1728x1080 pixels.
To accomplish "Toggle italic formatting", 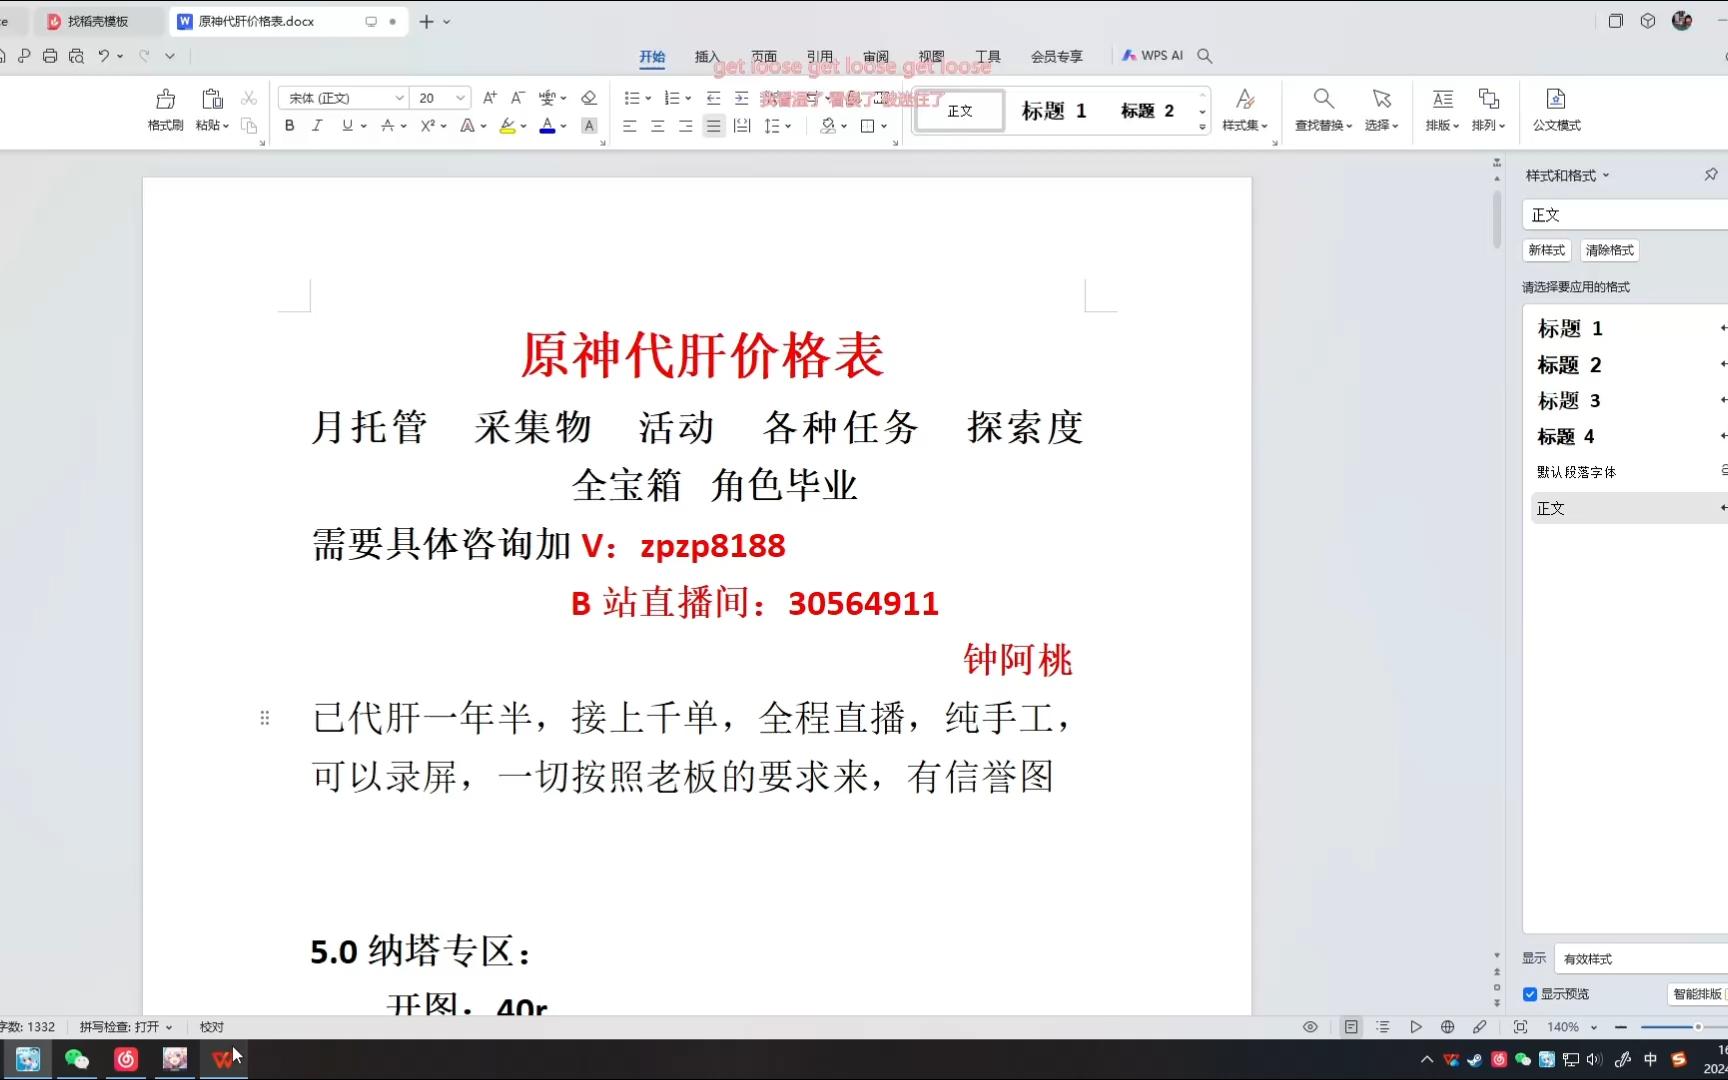I will coord(317,126).
